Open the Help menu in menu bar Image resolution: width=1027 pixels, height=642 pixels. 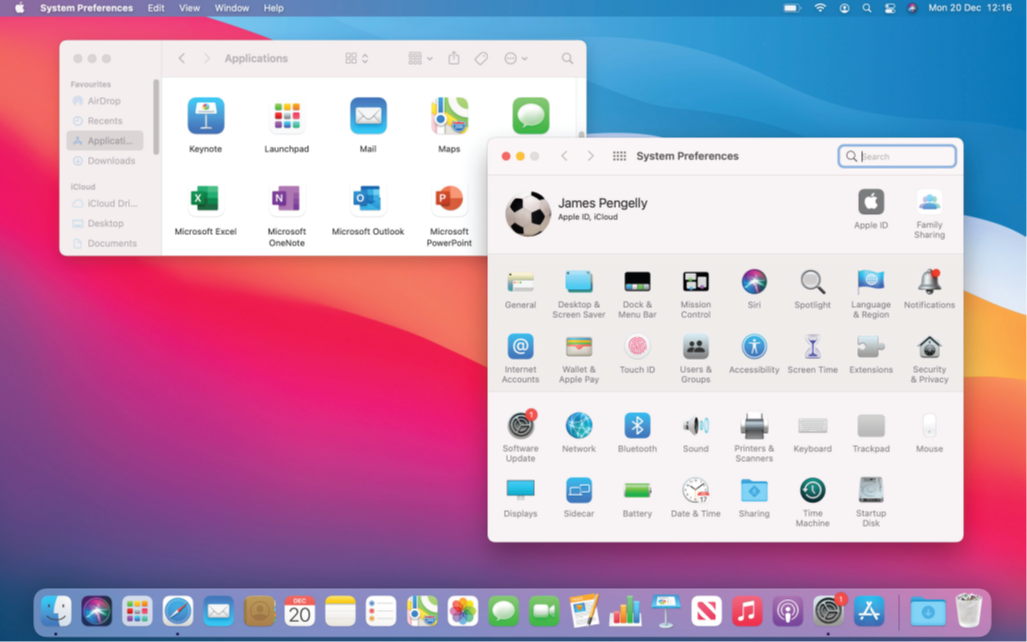coord(273,8)
